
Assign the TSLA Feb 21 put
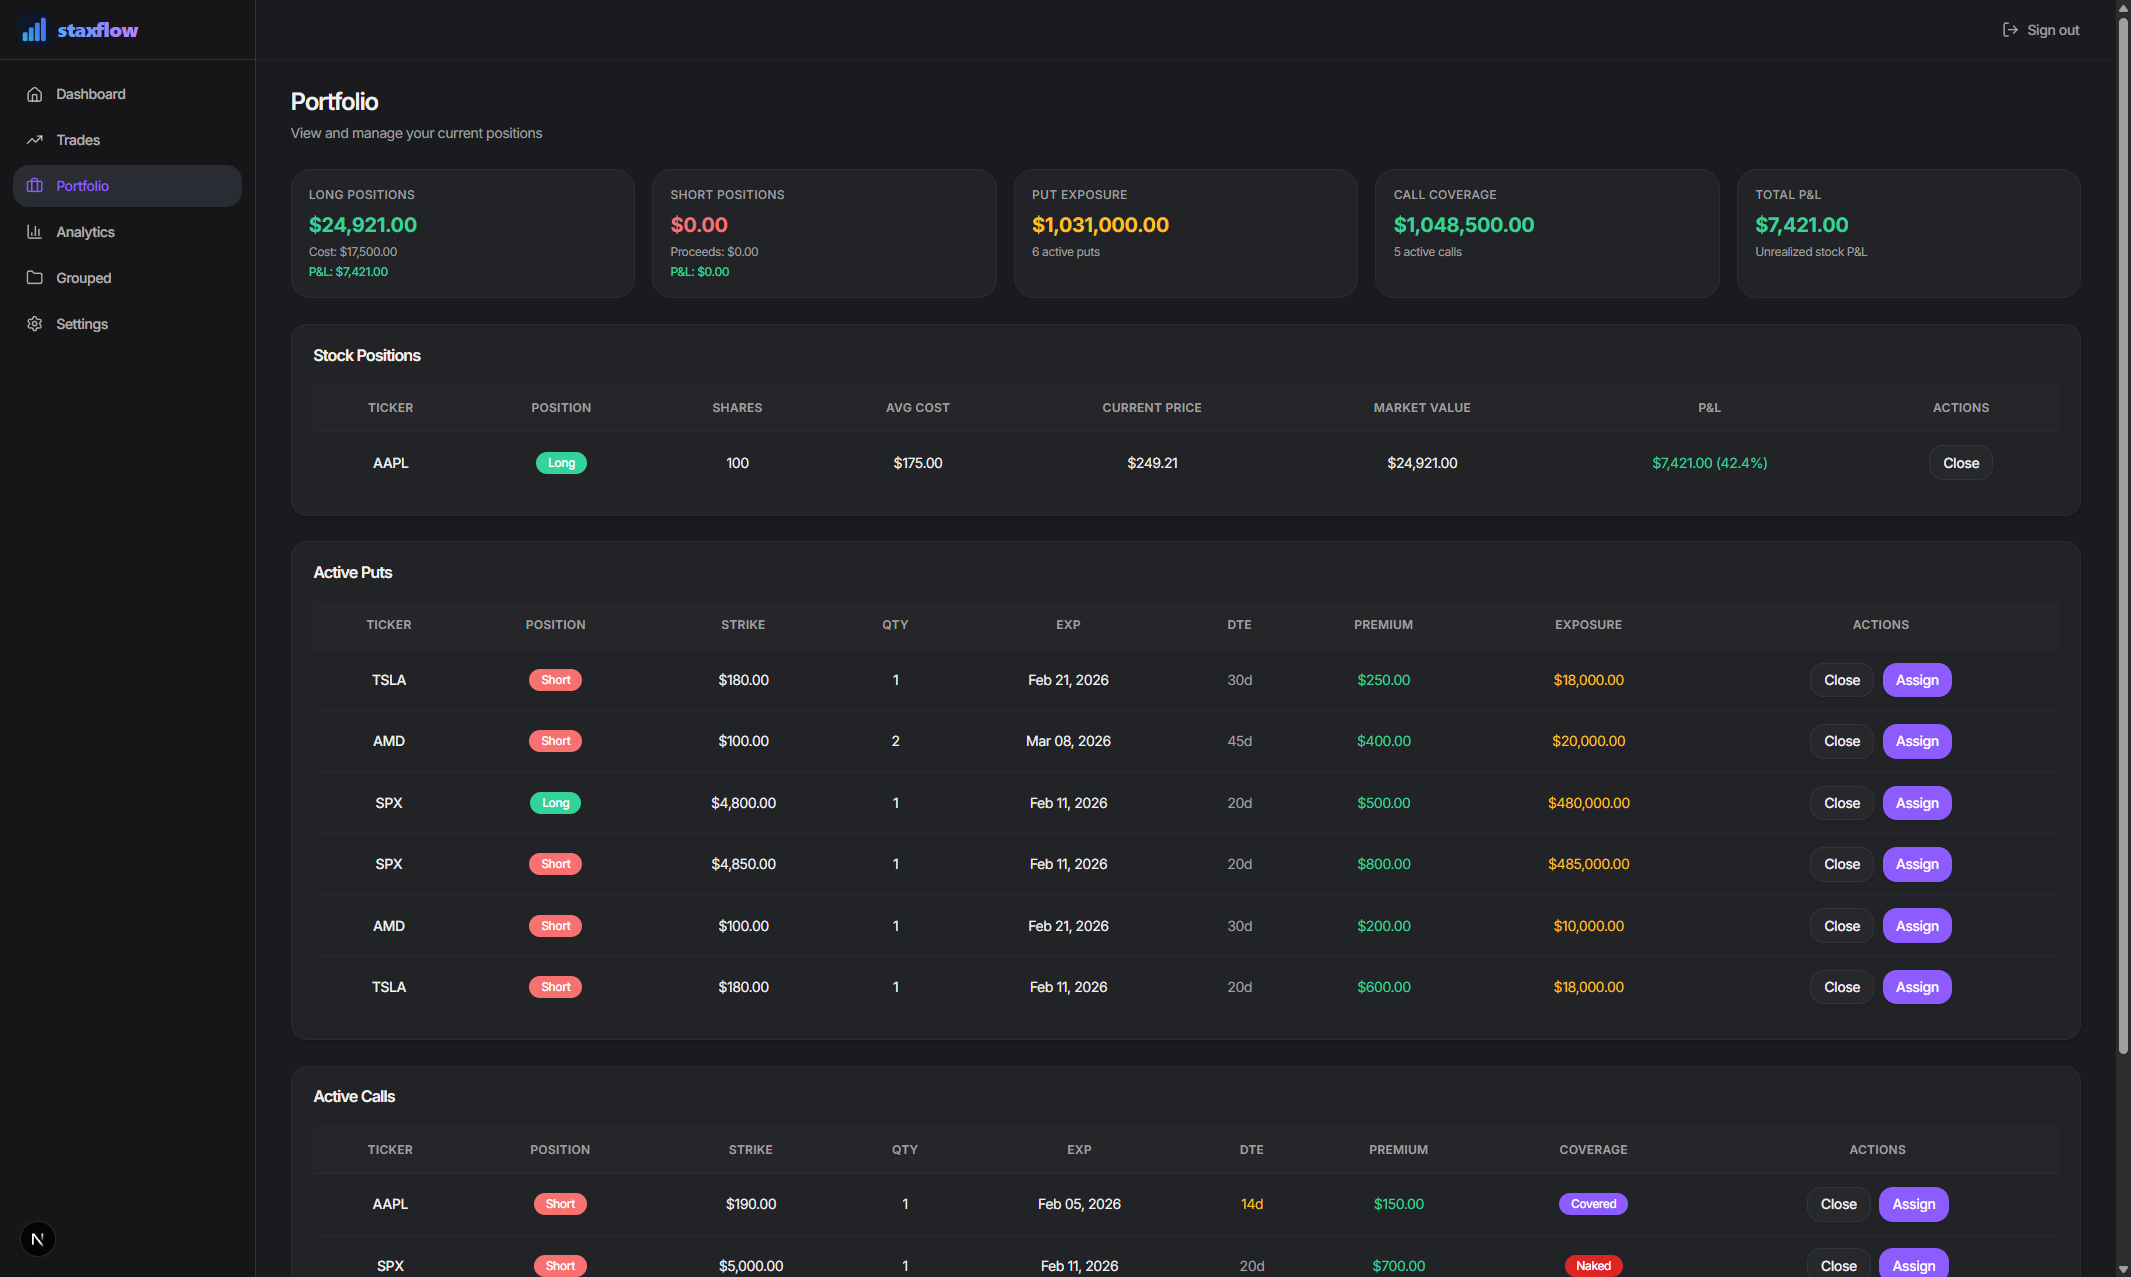1916,679
